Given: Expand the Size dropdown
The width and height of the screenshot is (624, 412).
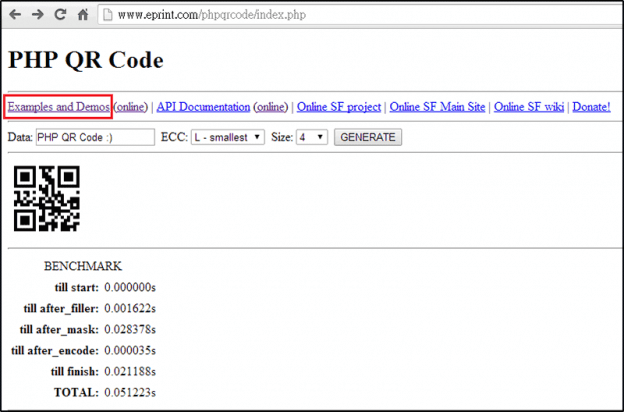Looking at the screenshot, I should pyautogui.click(x=311, y=137).
